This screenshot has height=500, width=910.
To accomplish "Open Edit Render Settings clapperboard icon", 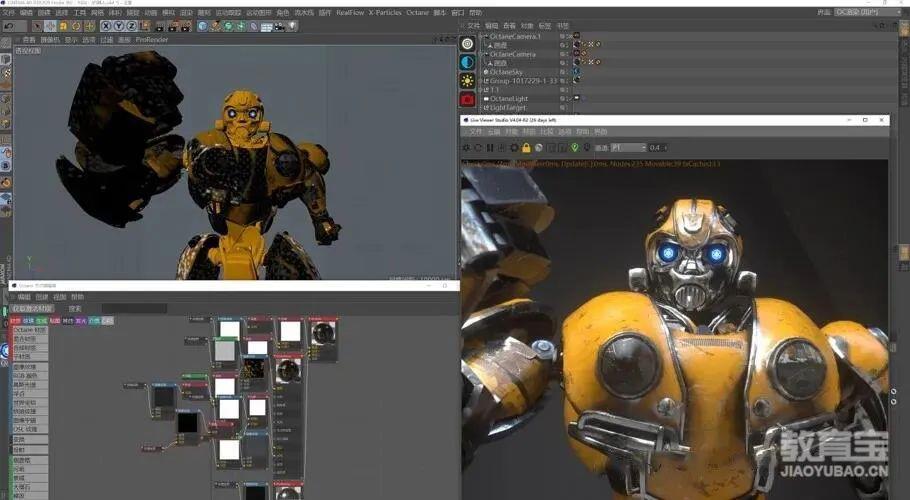I will click(x=186, y=26).
